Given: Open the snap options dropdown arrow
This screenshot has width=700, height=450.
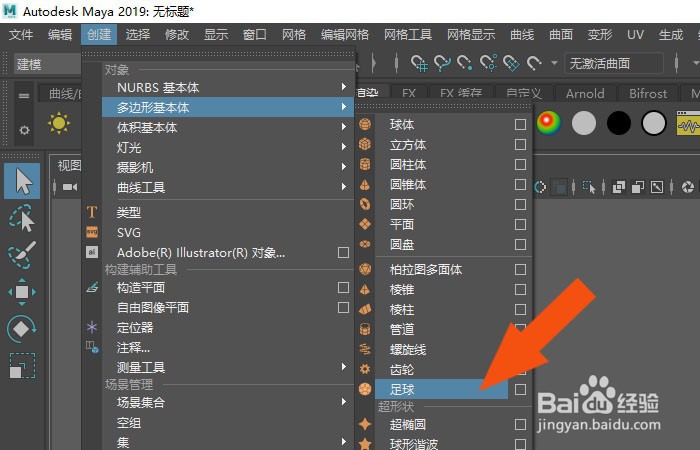Looking at the screenshot, I should coord(554,63).
